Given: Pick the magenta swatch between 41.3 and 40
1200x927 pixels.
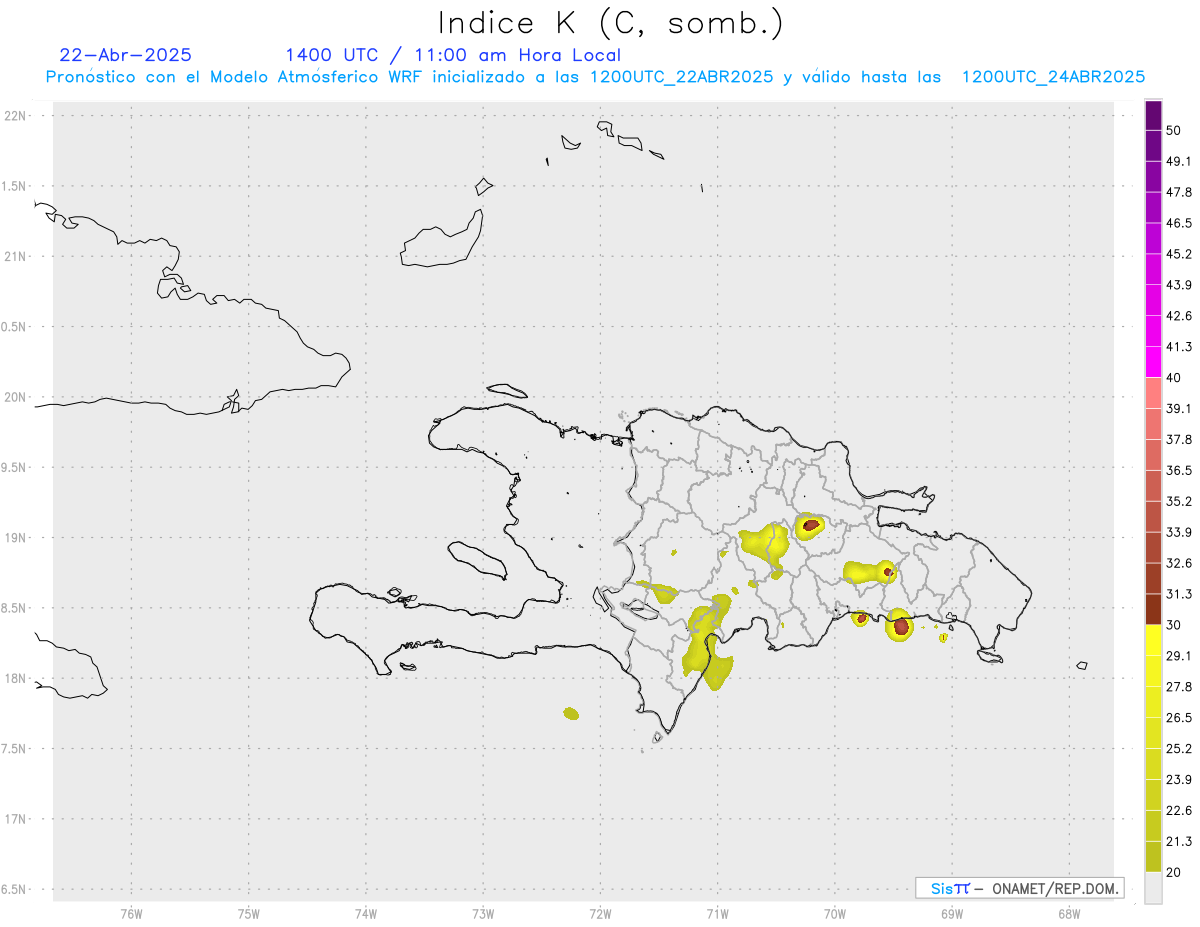Looking at the screenshot, I should coord(1153,362).
